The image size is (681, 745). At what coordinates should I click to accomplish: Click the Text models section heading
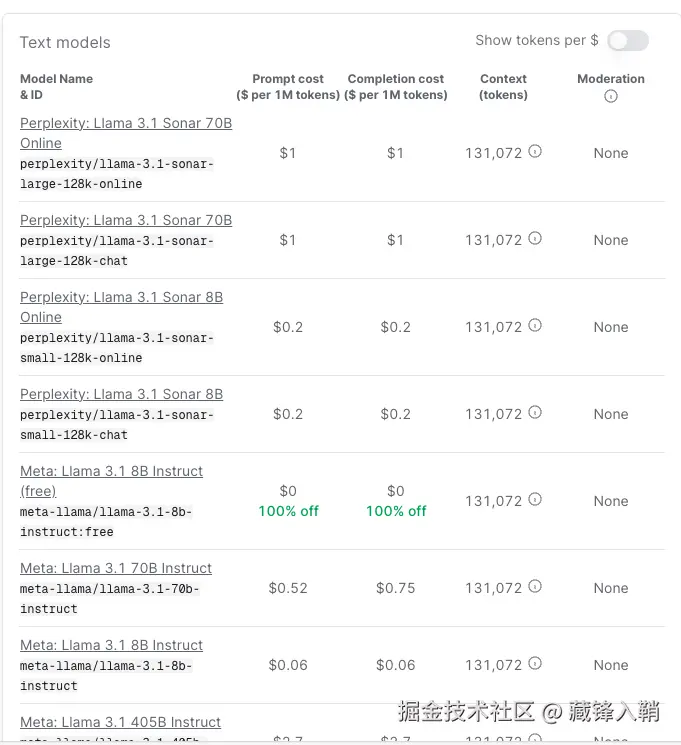[x=65, y=42]
